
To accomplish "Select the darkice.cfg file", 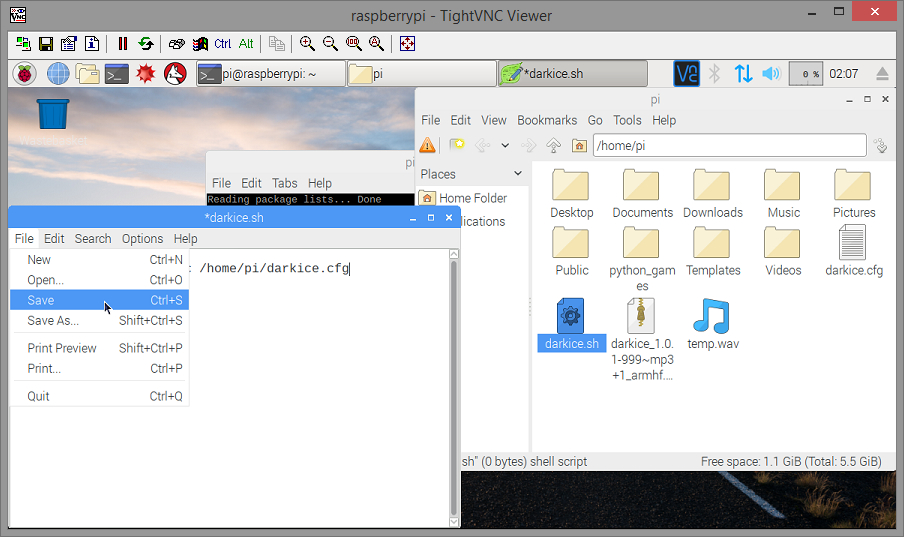I will point(854,251).
